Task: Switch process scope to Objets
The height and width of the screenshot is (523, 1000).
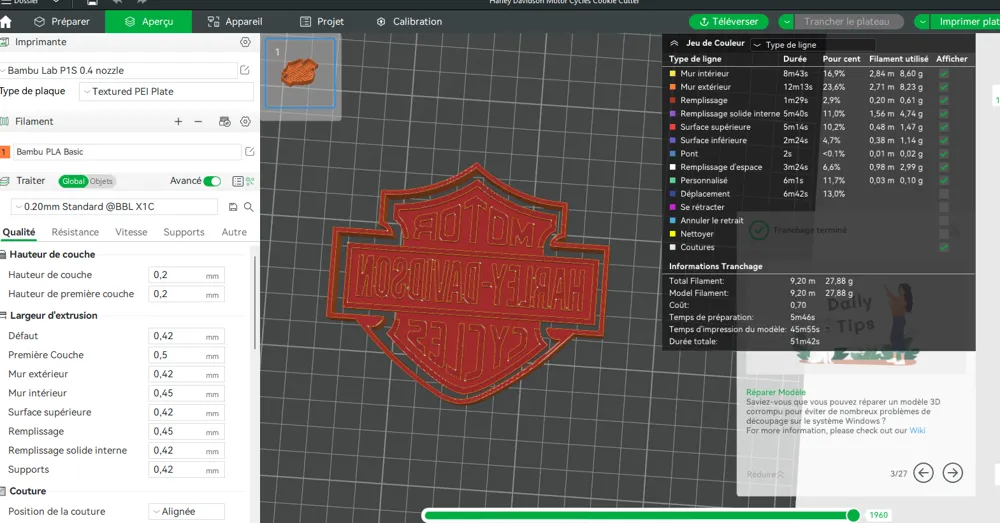Action: [x=101, y=181]
